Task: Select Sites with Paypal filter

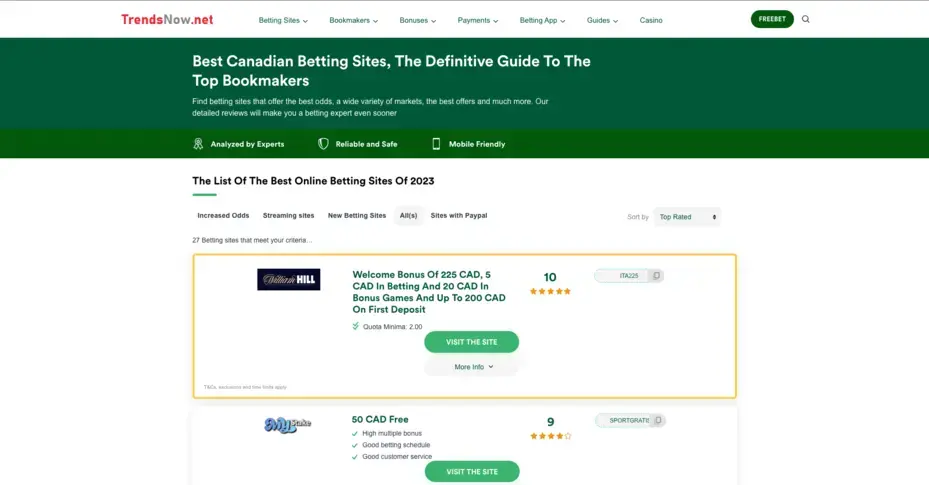Action: [x=459, y=216]
